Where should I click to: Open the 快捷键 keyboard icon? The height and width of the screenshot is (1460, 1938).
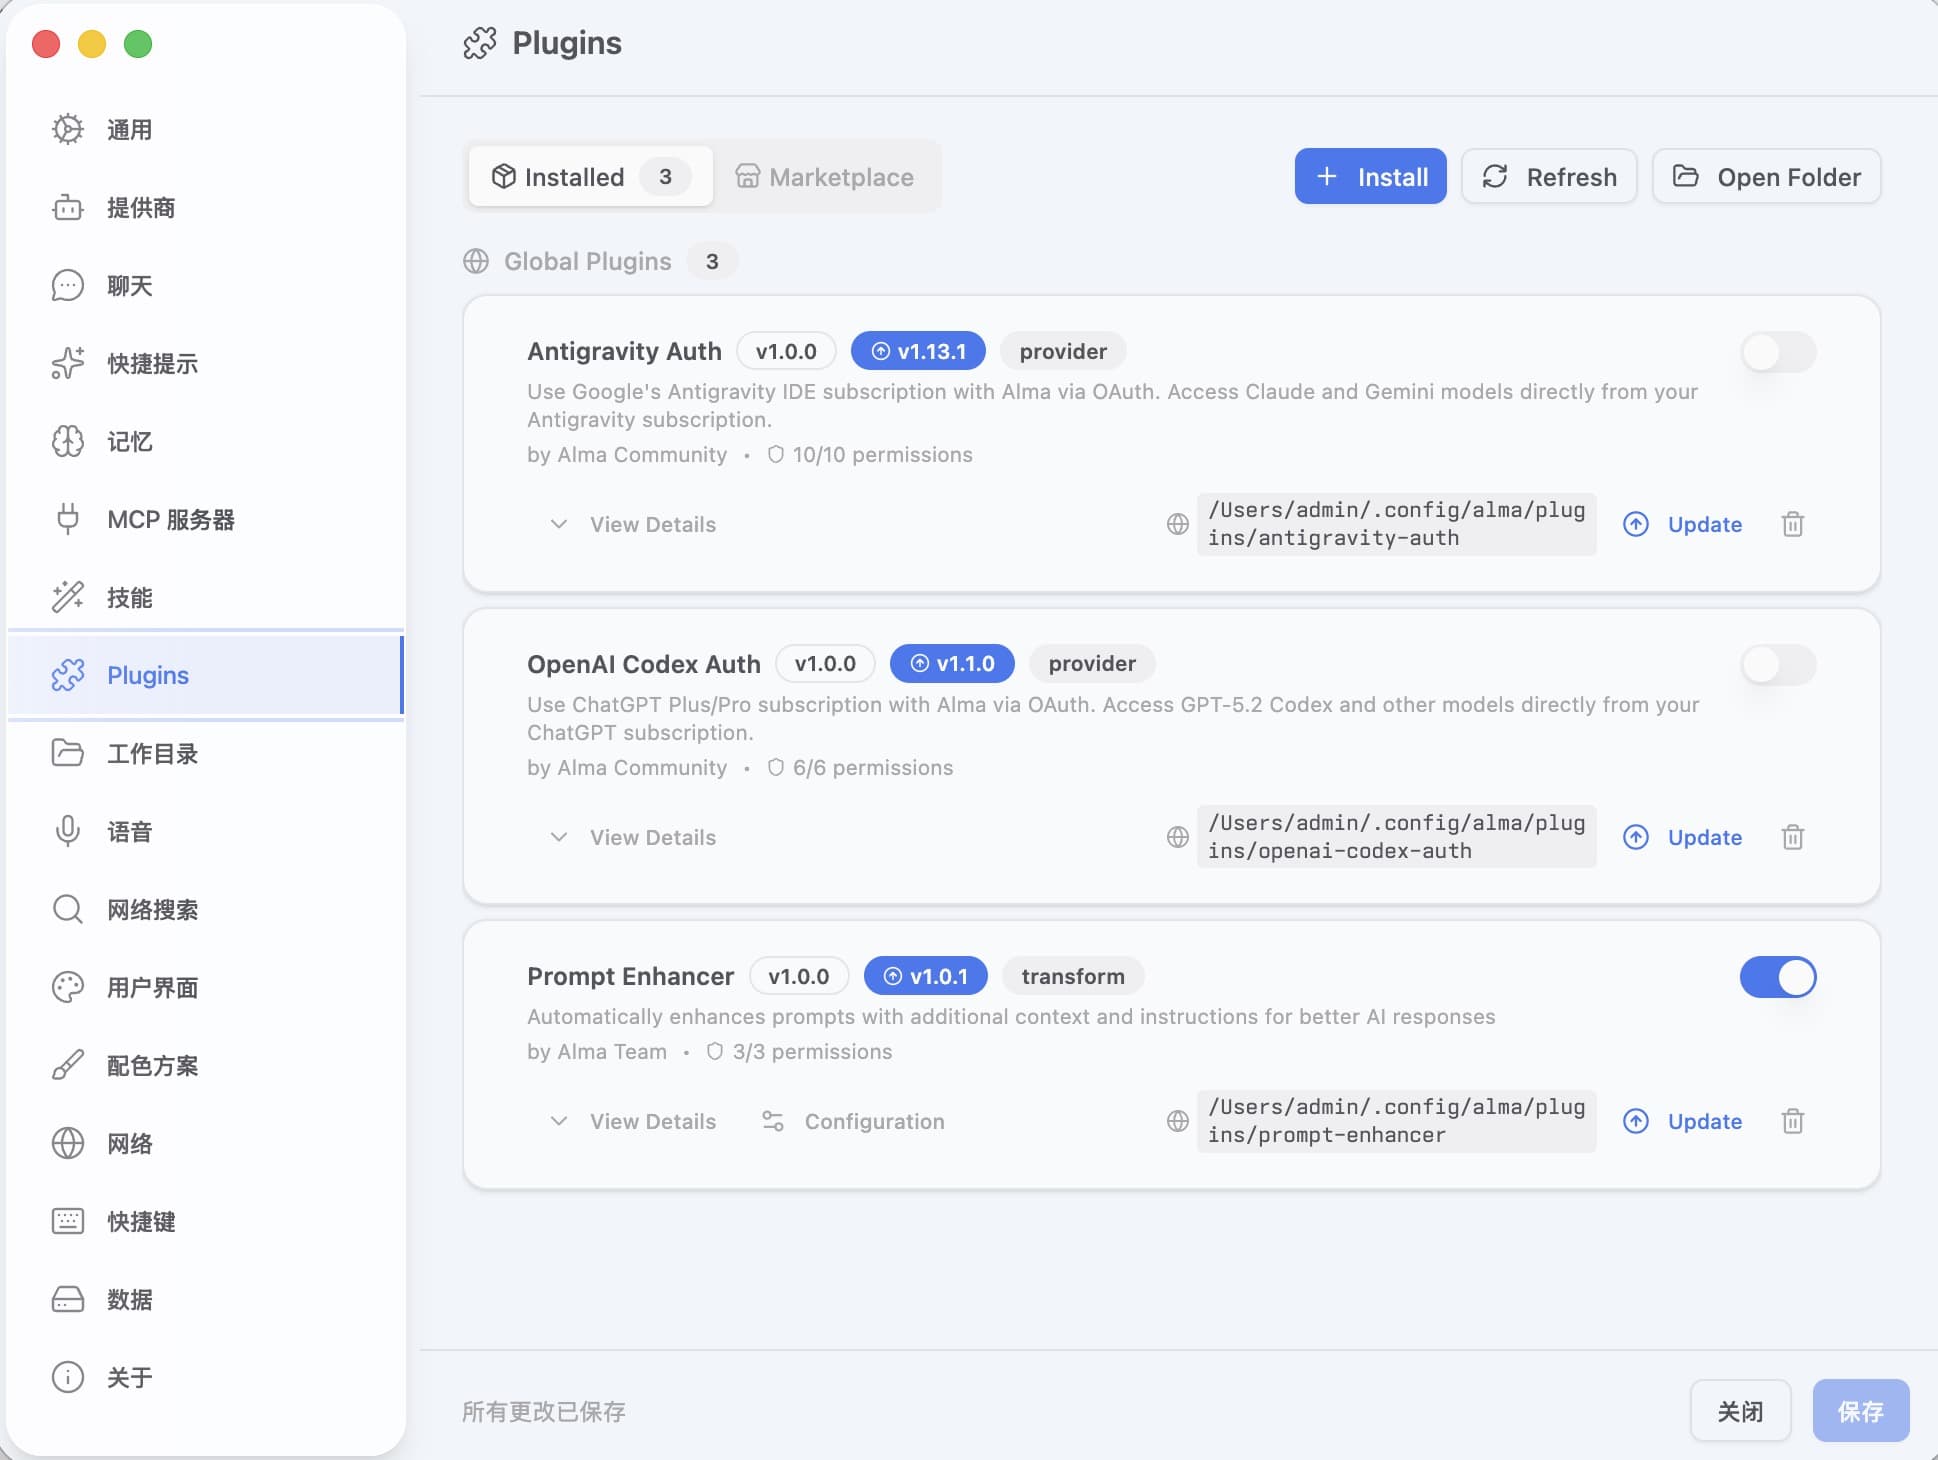(67, 1221)
